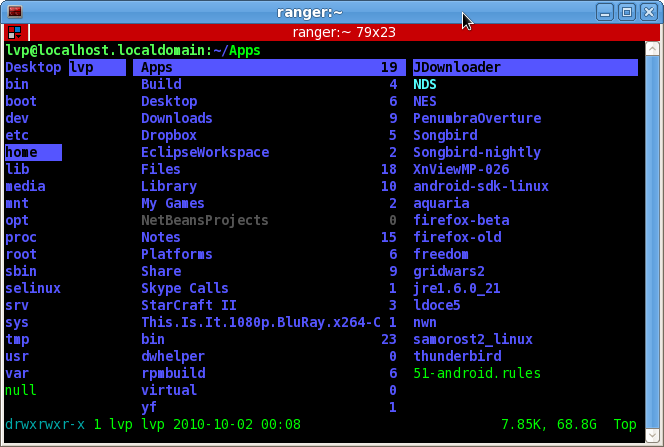Click the EclipseWorkspace folder
The width and height of the screenshot is (664, 447).
[204, 152]
